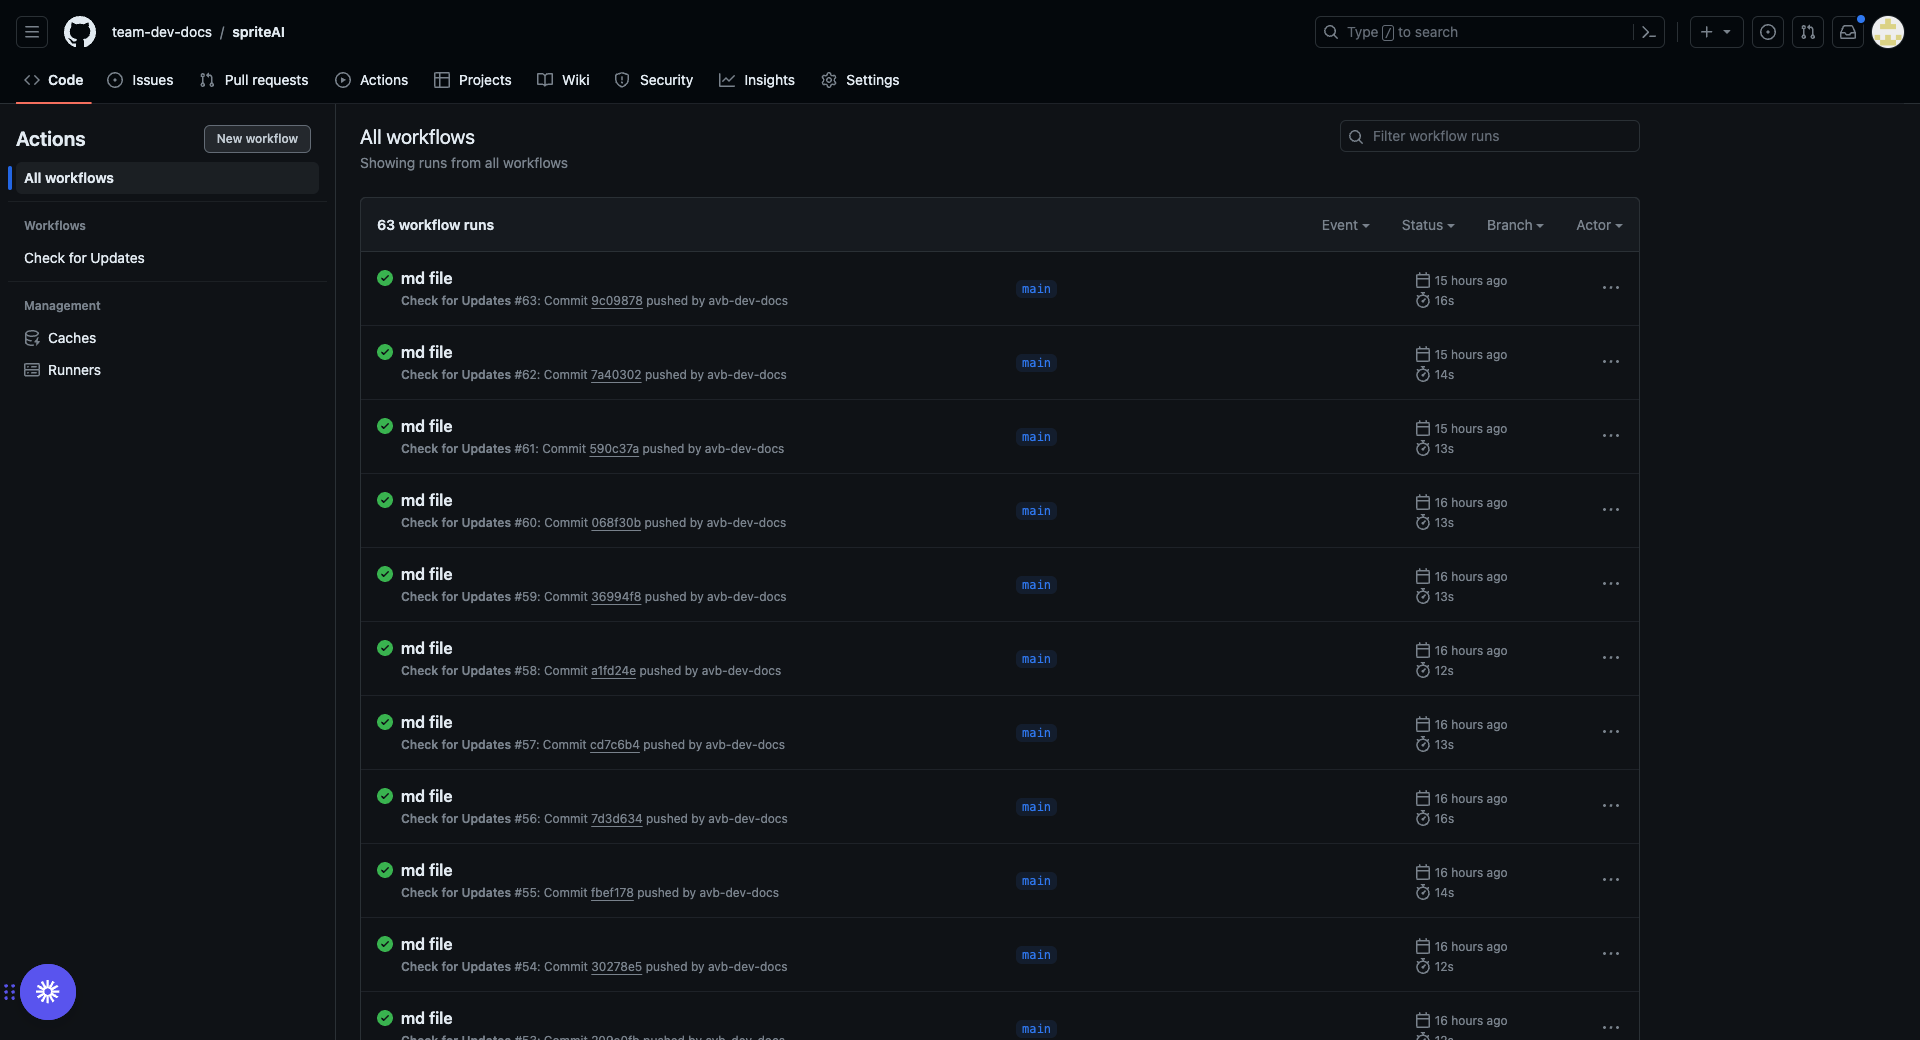
Task: Switch to the Insights tab
Action: (757, 80)
